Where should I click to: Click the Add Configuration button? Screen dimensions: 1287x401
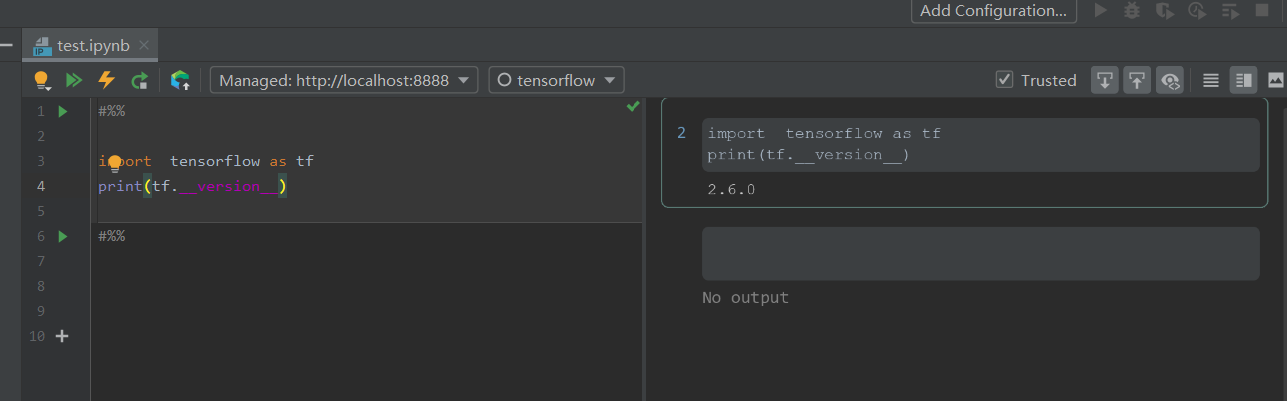tap(993, 11)
